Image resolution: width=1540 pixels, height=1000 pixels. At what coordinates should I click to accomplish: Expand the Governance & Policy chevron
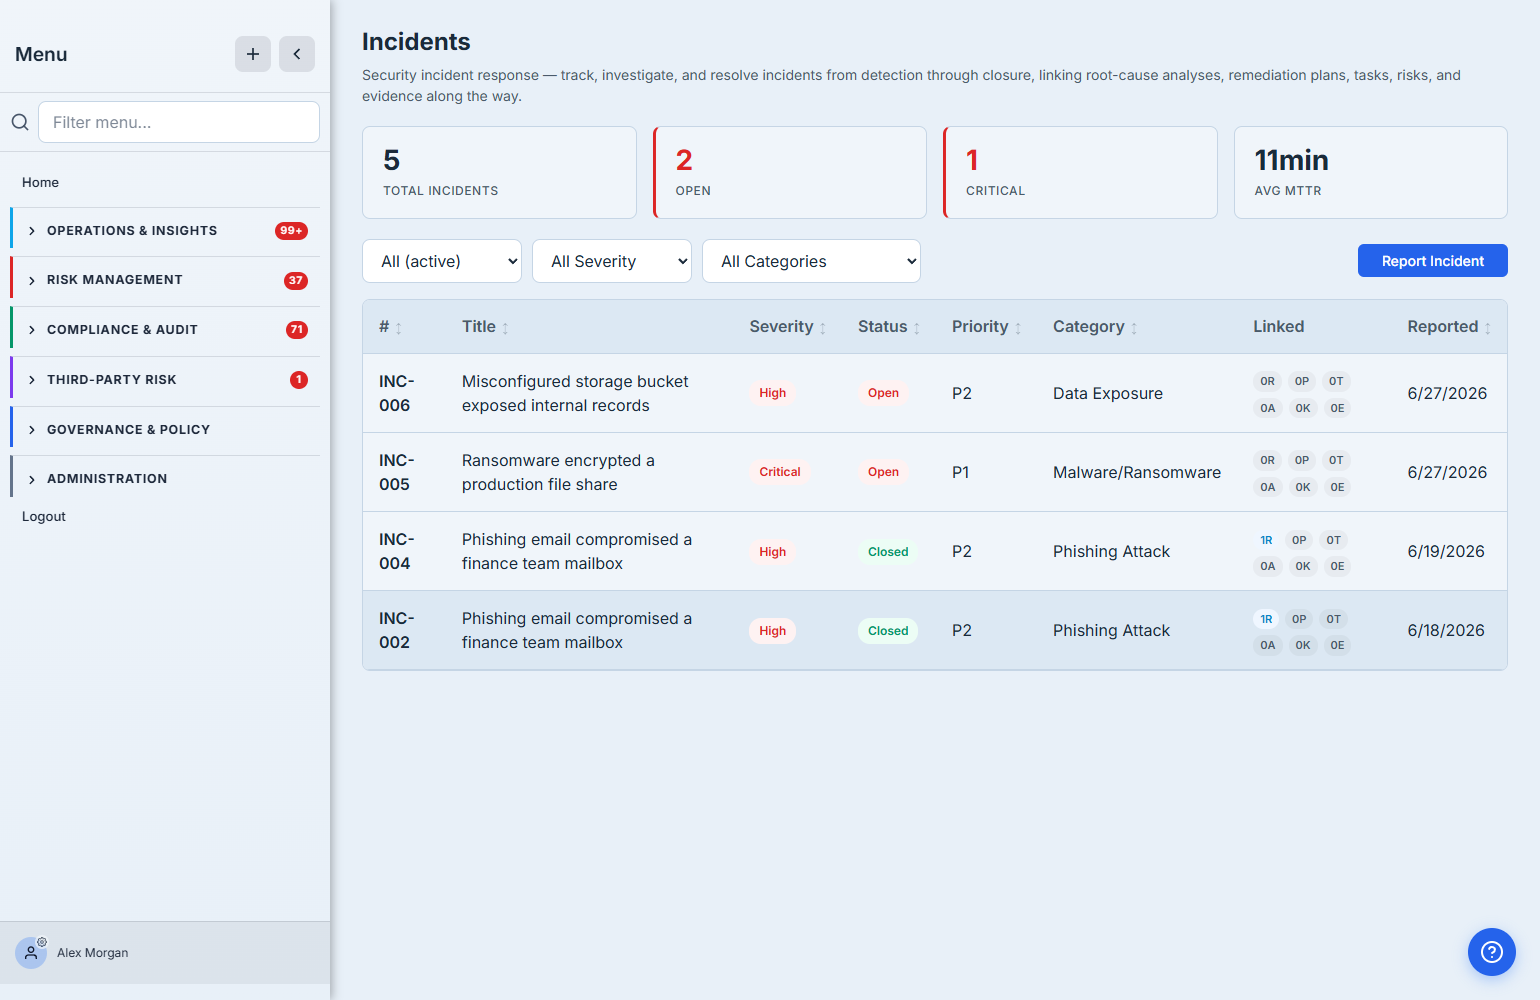tap(32, 430)
